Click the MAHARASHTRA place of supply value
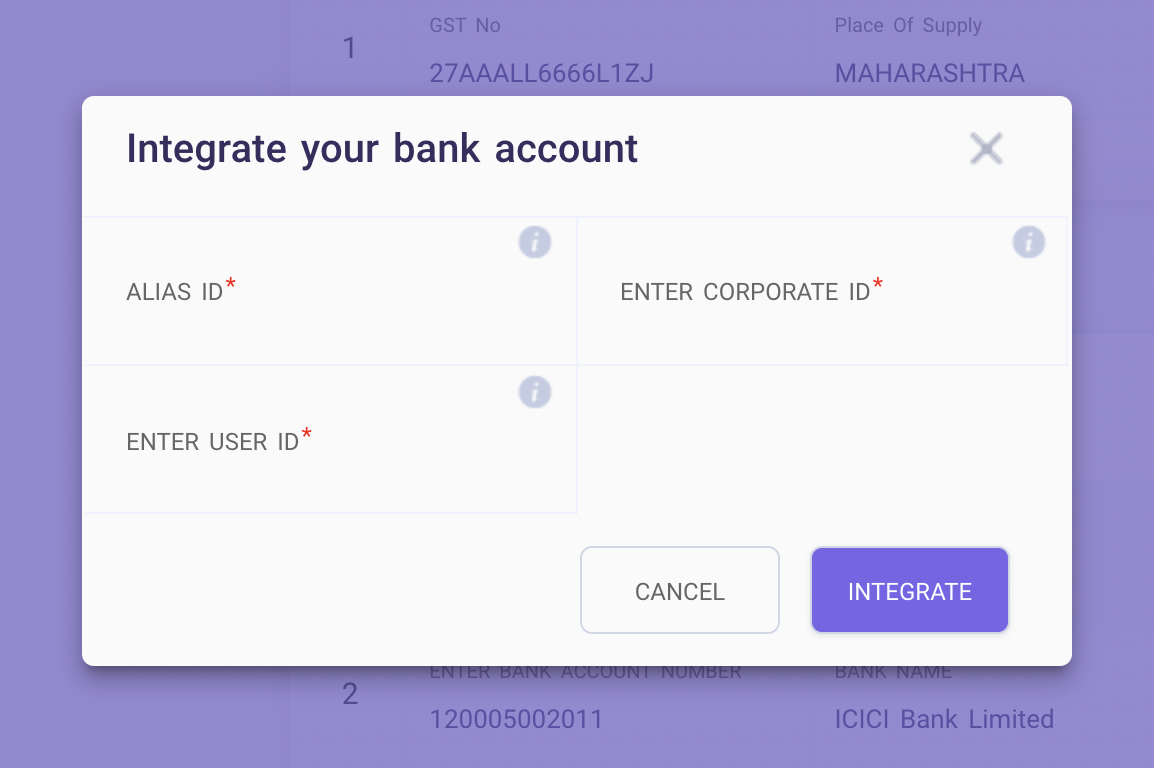This screenshot has height=768, width=1154. point(929,73)
